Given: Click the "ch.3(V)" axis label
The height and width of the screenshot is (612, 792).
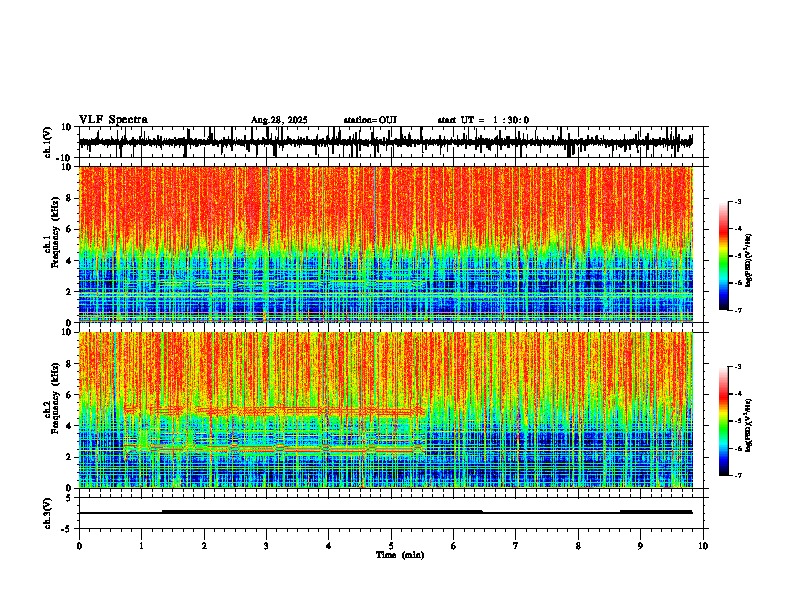Looking at the screenshot, I should coord(48,514).
